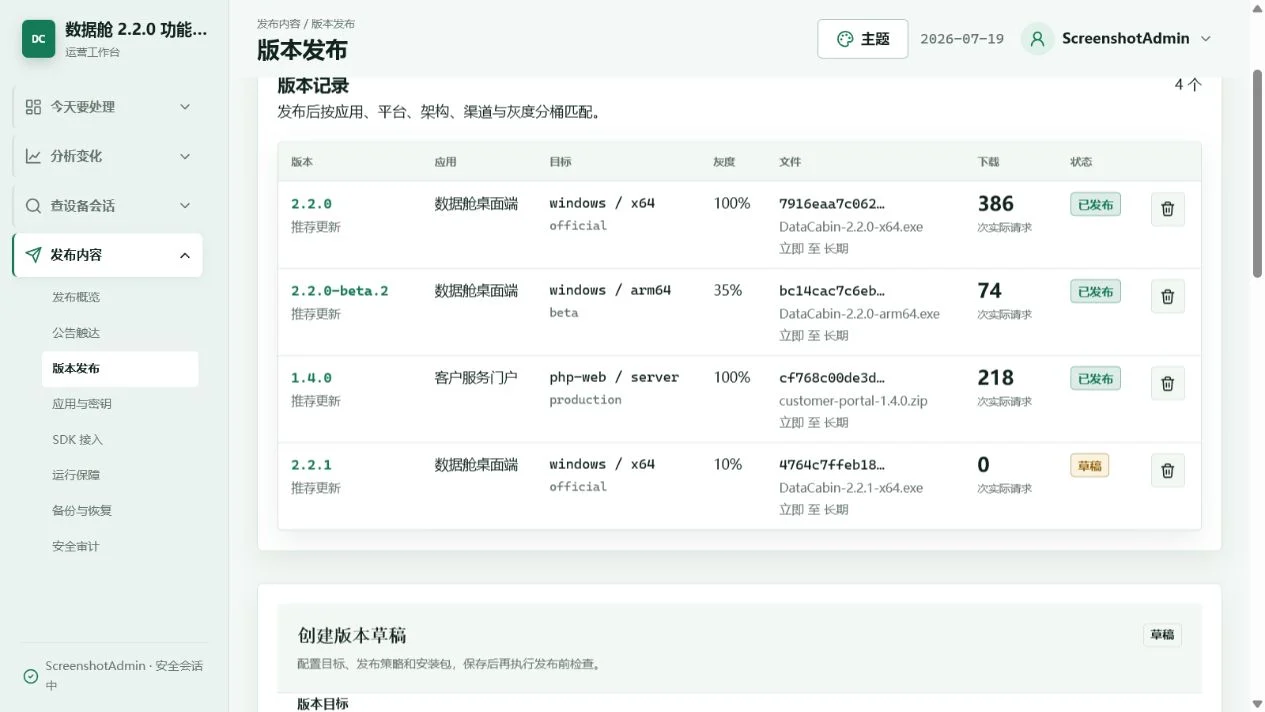Click the palette icon on 主题 button
Screen dimensions: 1265x712
pyautogui.click(x=845, y=39)
